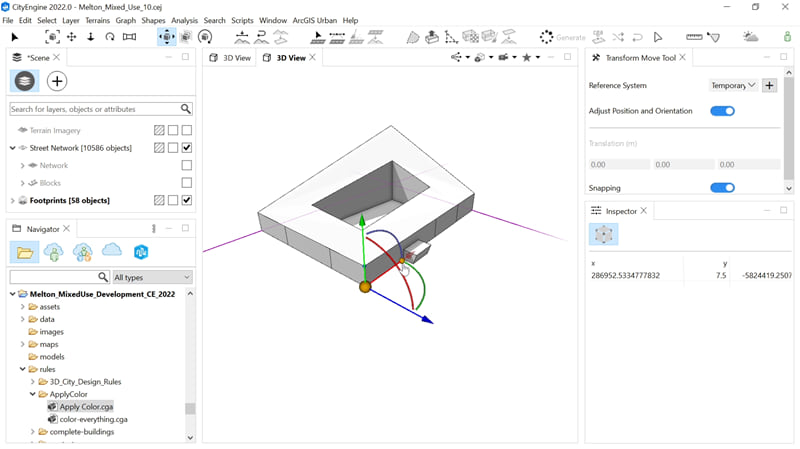The height and width of the screenshot is (449, 800).
Task: Click the green lock icon in toolbar
Action: coord(787,37)
